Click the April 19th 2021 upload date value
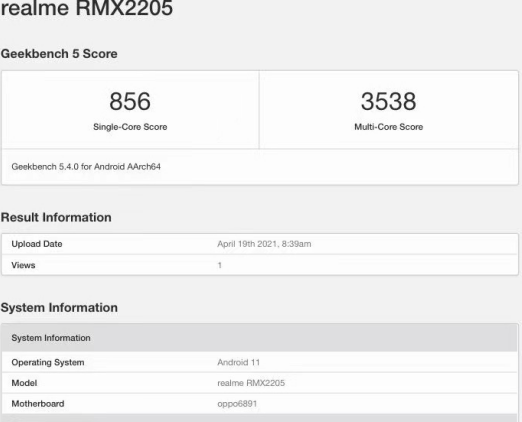The height and width of the screenshot is (422, 522). point(264,244)
